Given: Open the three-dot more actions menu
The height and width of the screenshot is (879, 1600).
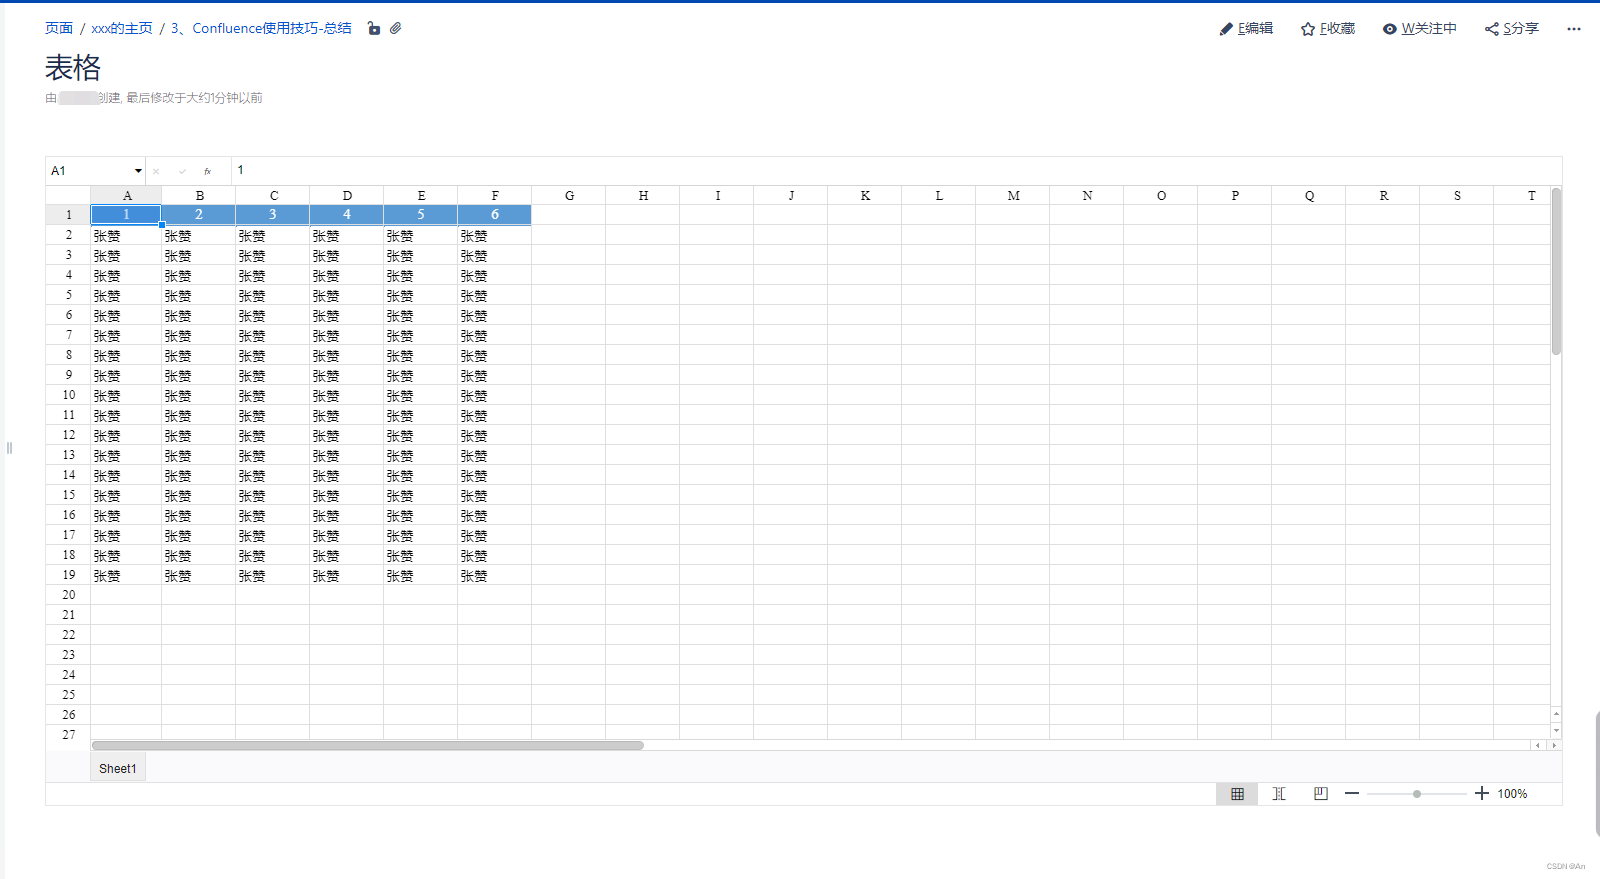Looking at the screenshot, I should pyautogui.click(x=1574, y=29).
